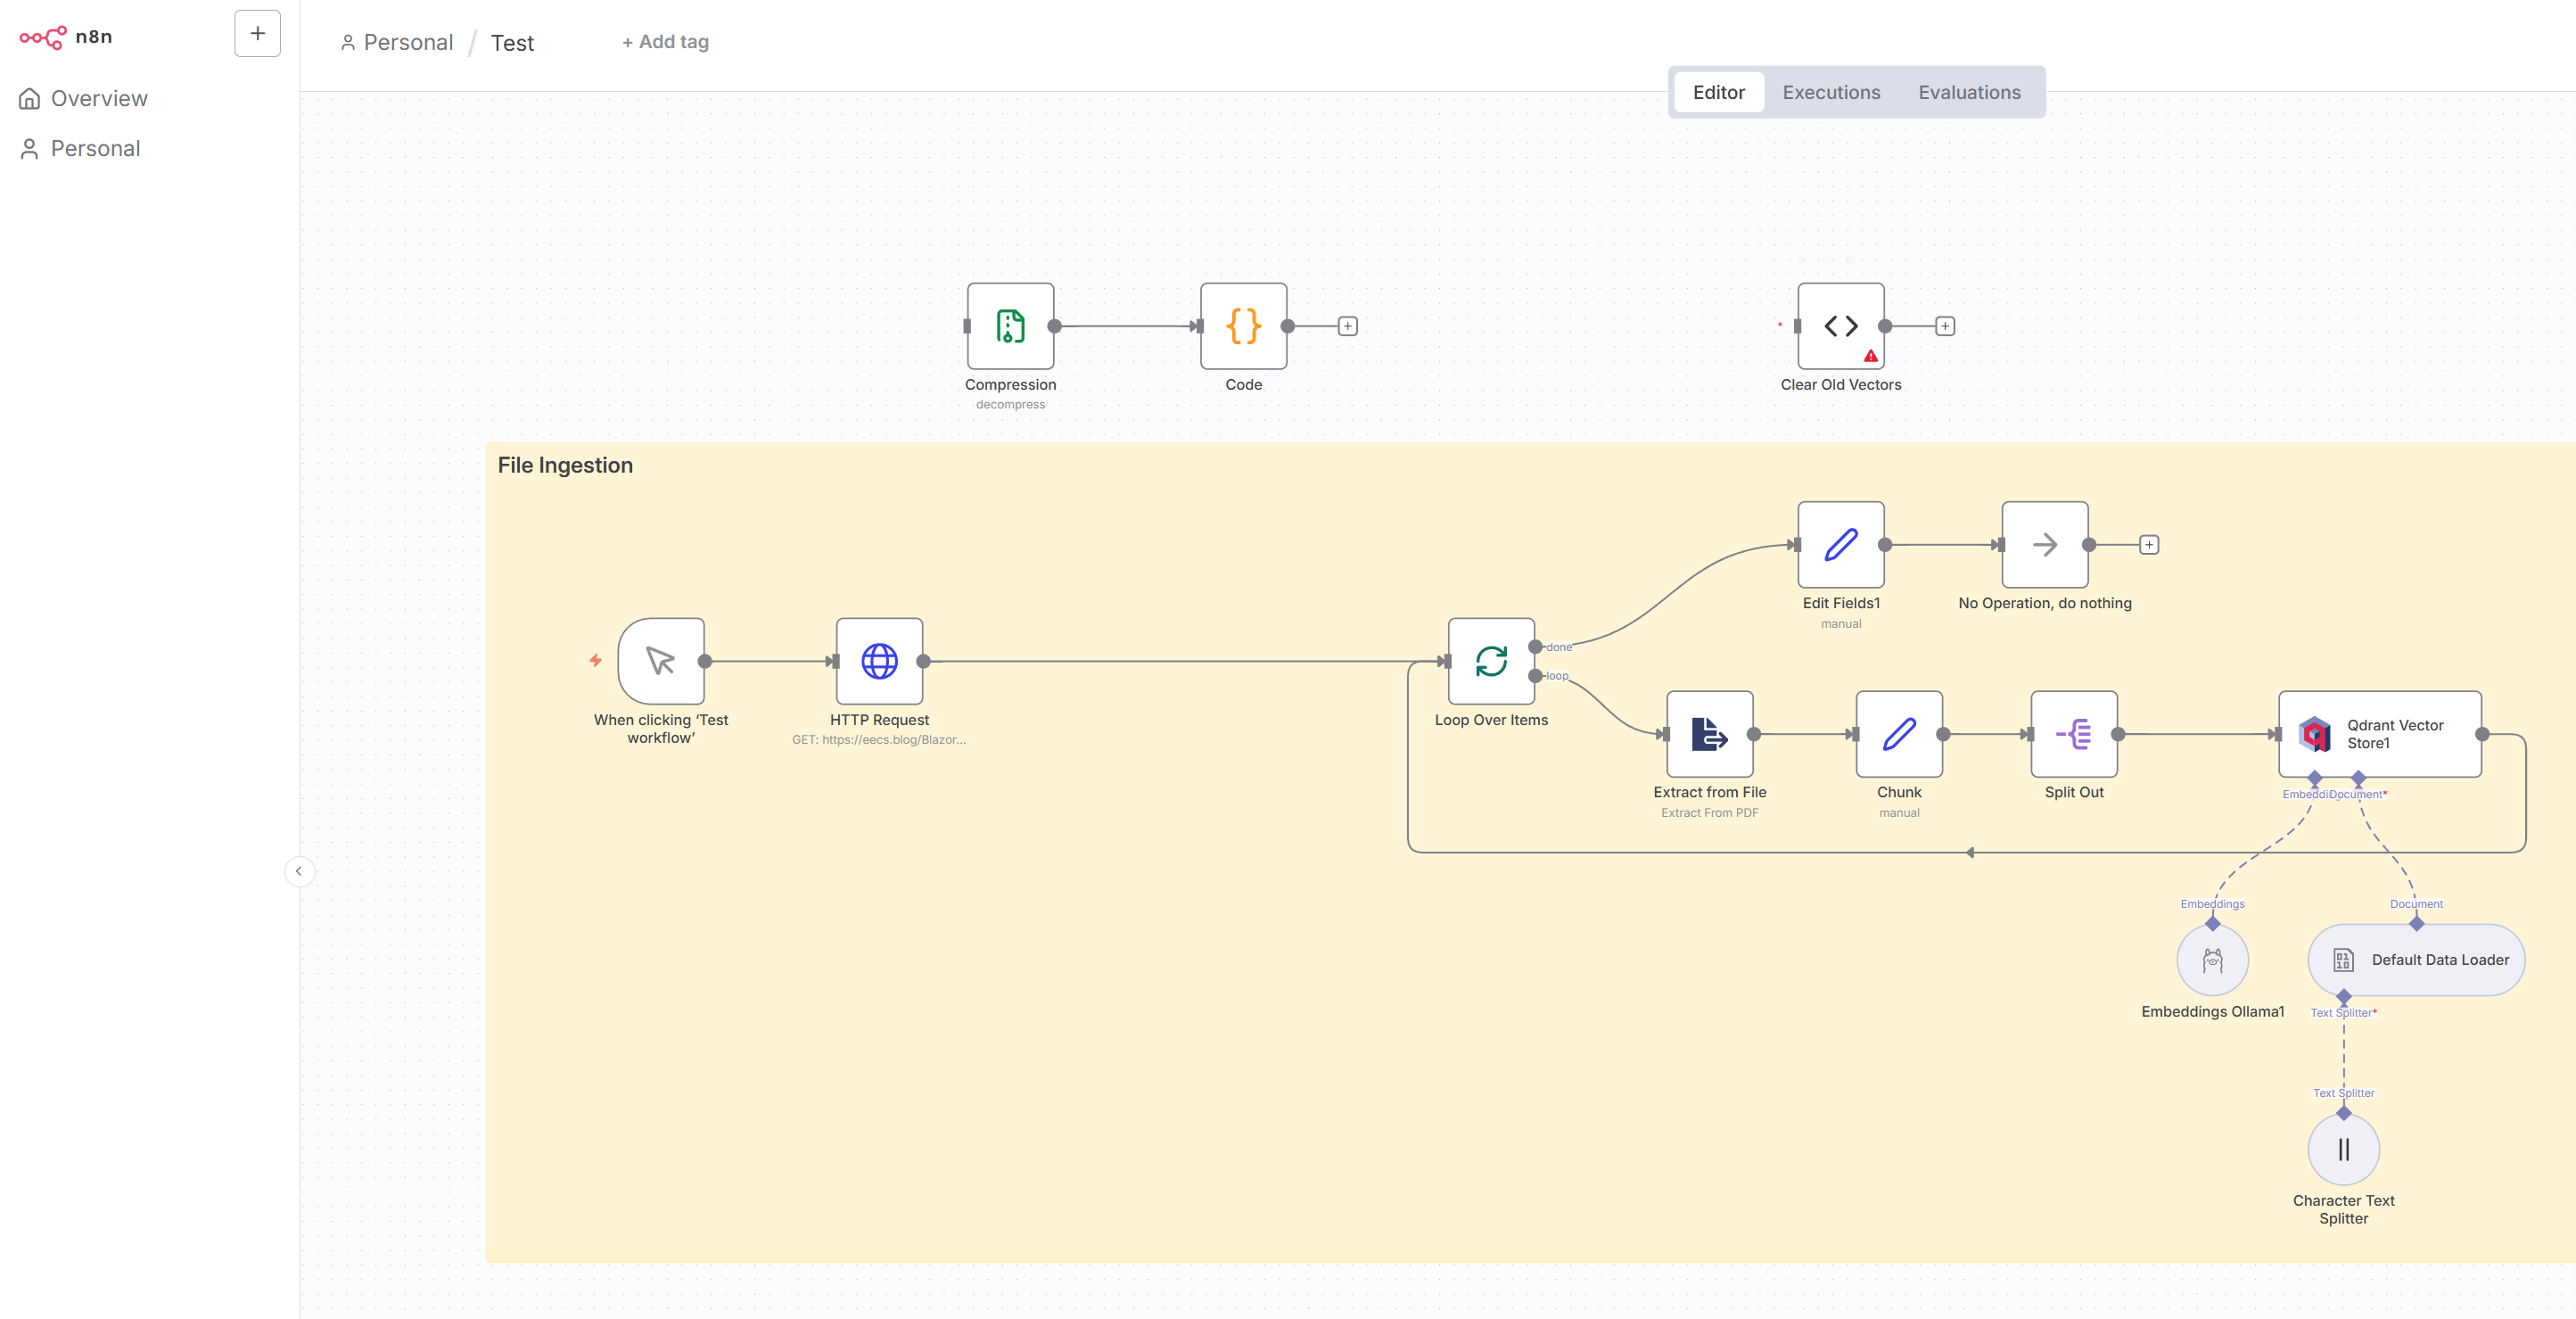Viewport: 2576px width, 1319px height.
Task: Click the Split Out node icon
Action: coord(2073,734)
